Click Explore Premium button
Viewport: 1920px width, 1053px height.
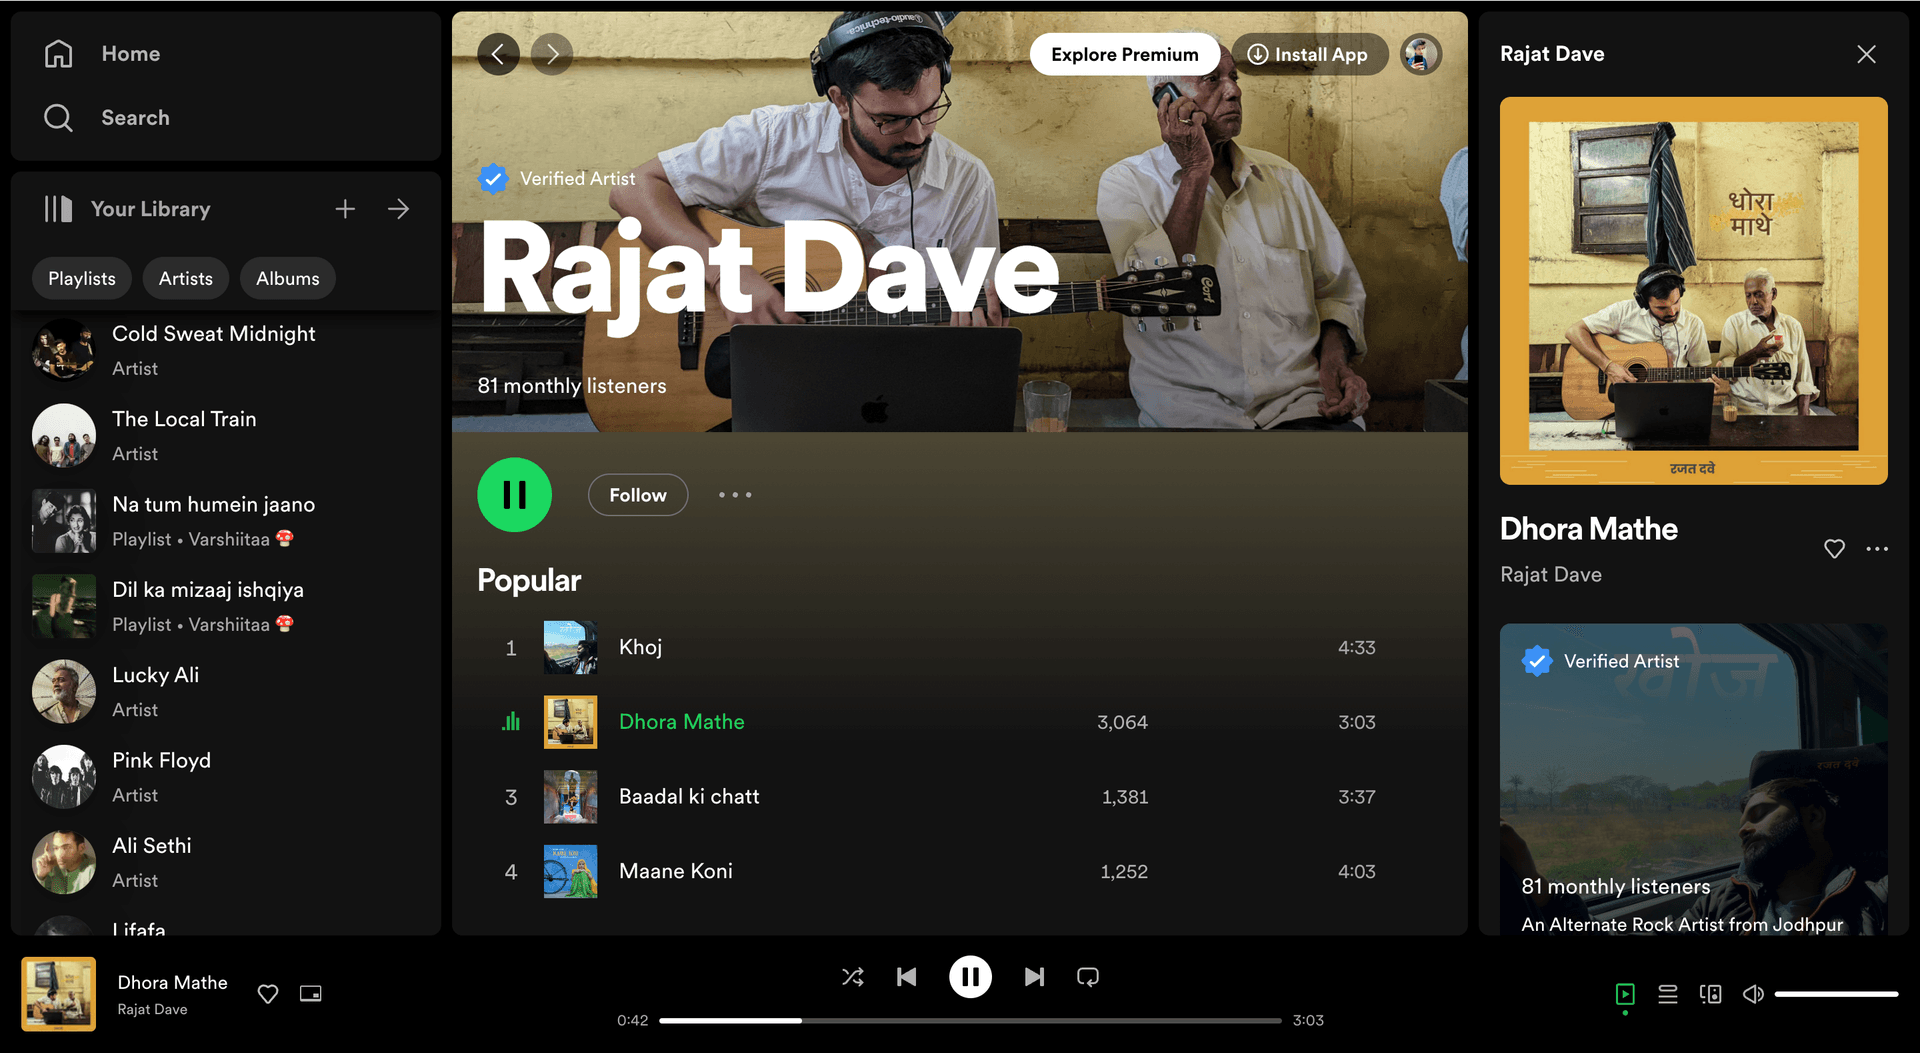(x=1125, y=54)
